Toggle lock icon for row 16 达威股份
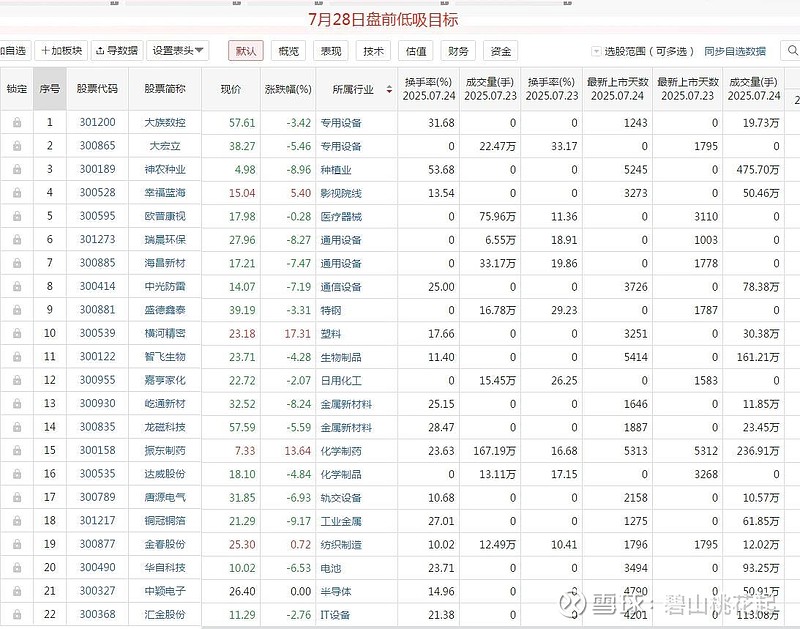This screenshot has height=629, width=800. tap(17, 474)
